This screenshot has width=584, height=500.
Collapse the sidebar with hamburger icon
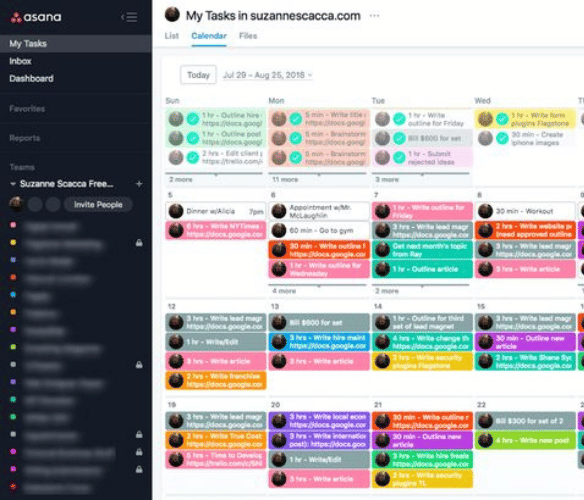[x=130, y=17]
